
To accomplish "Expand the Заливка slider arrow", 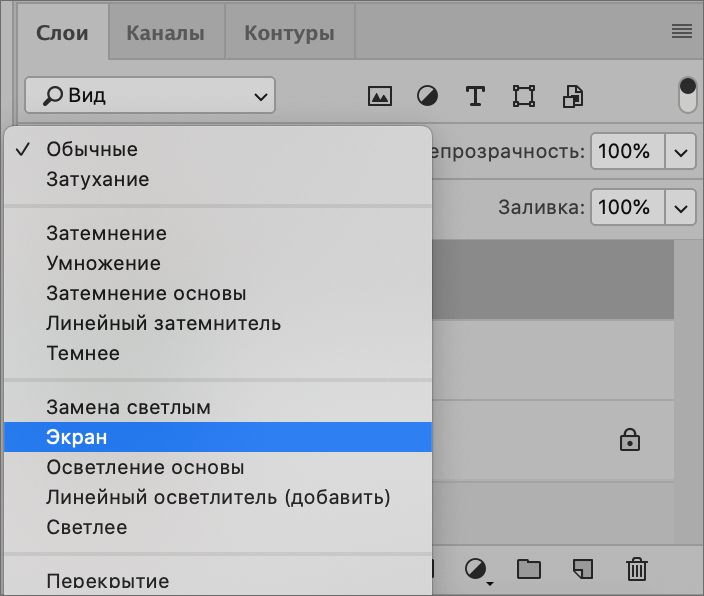I will (681, 207).
